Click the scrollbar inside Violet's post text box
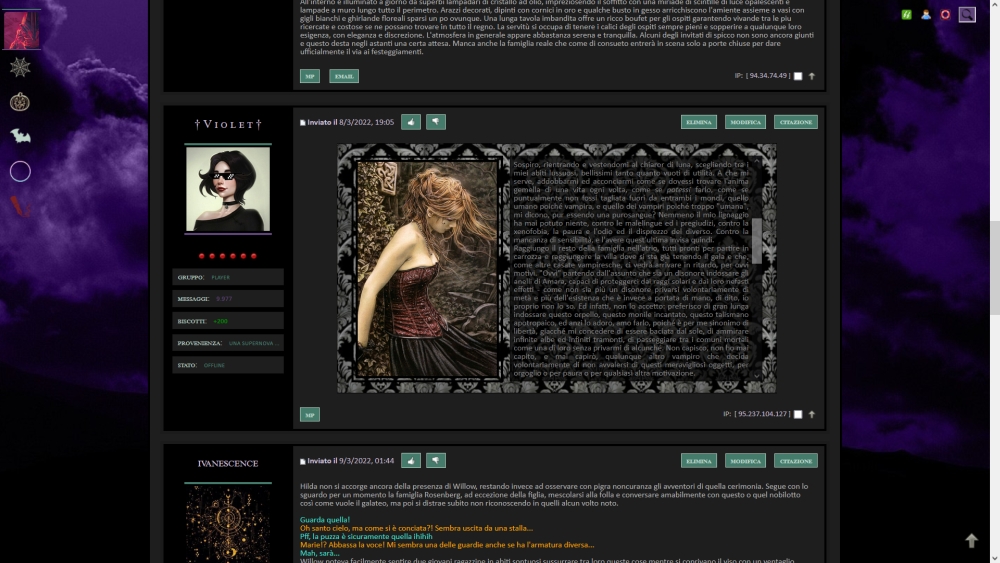Screen dimensions: 1000x563 coord(756,241)
